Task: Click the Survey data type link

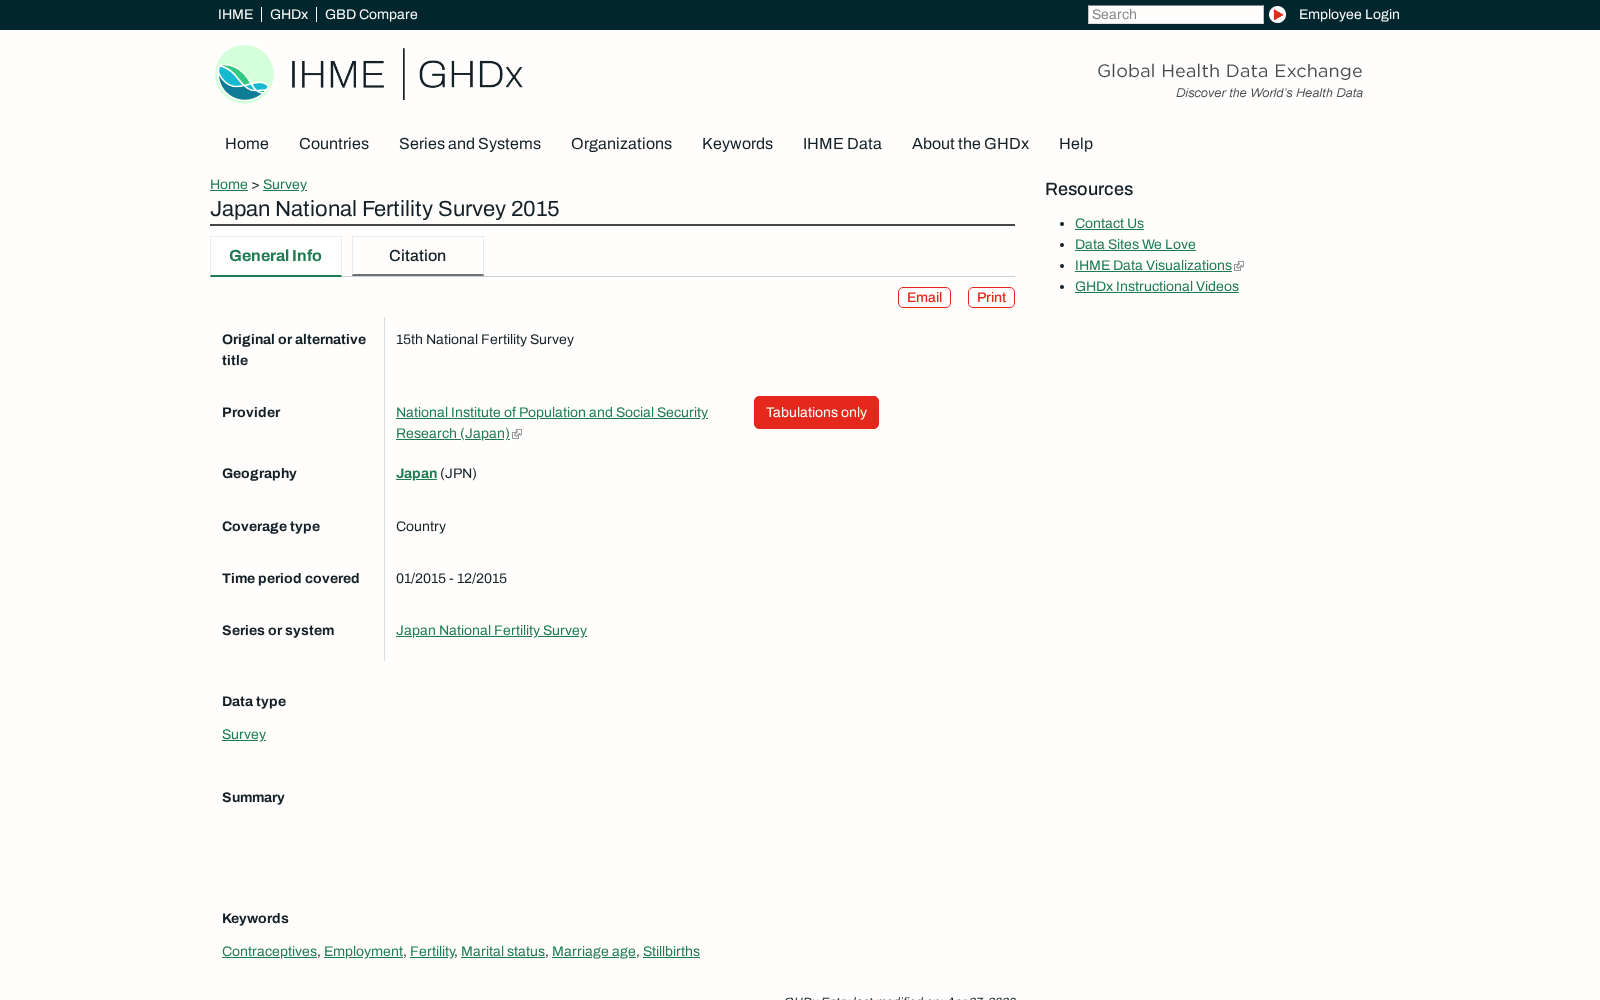Action: point(244,735)
